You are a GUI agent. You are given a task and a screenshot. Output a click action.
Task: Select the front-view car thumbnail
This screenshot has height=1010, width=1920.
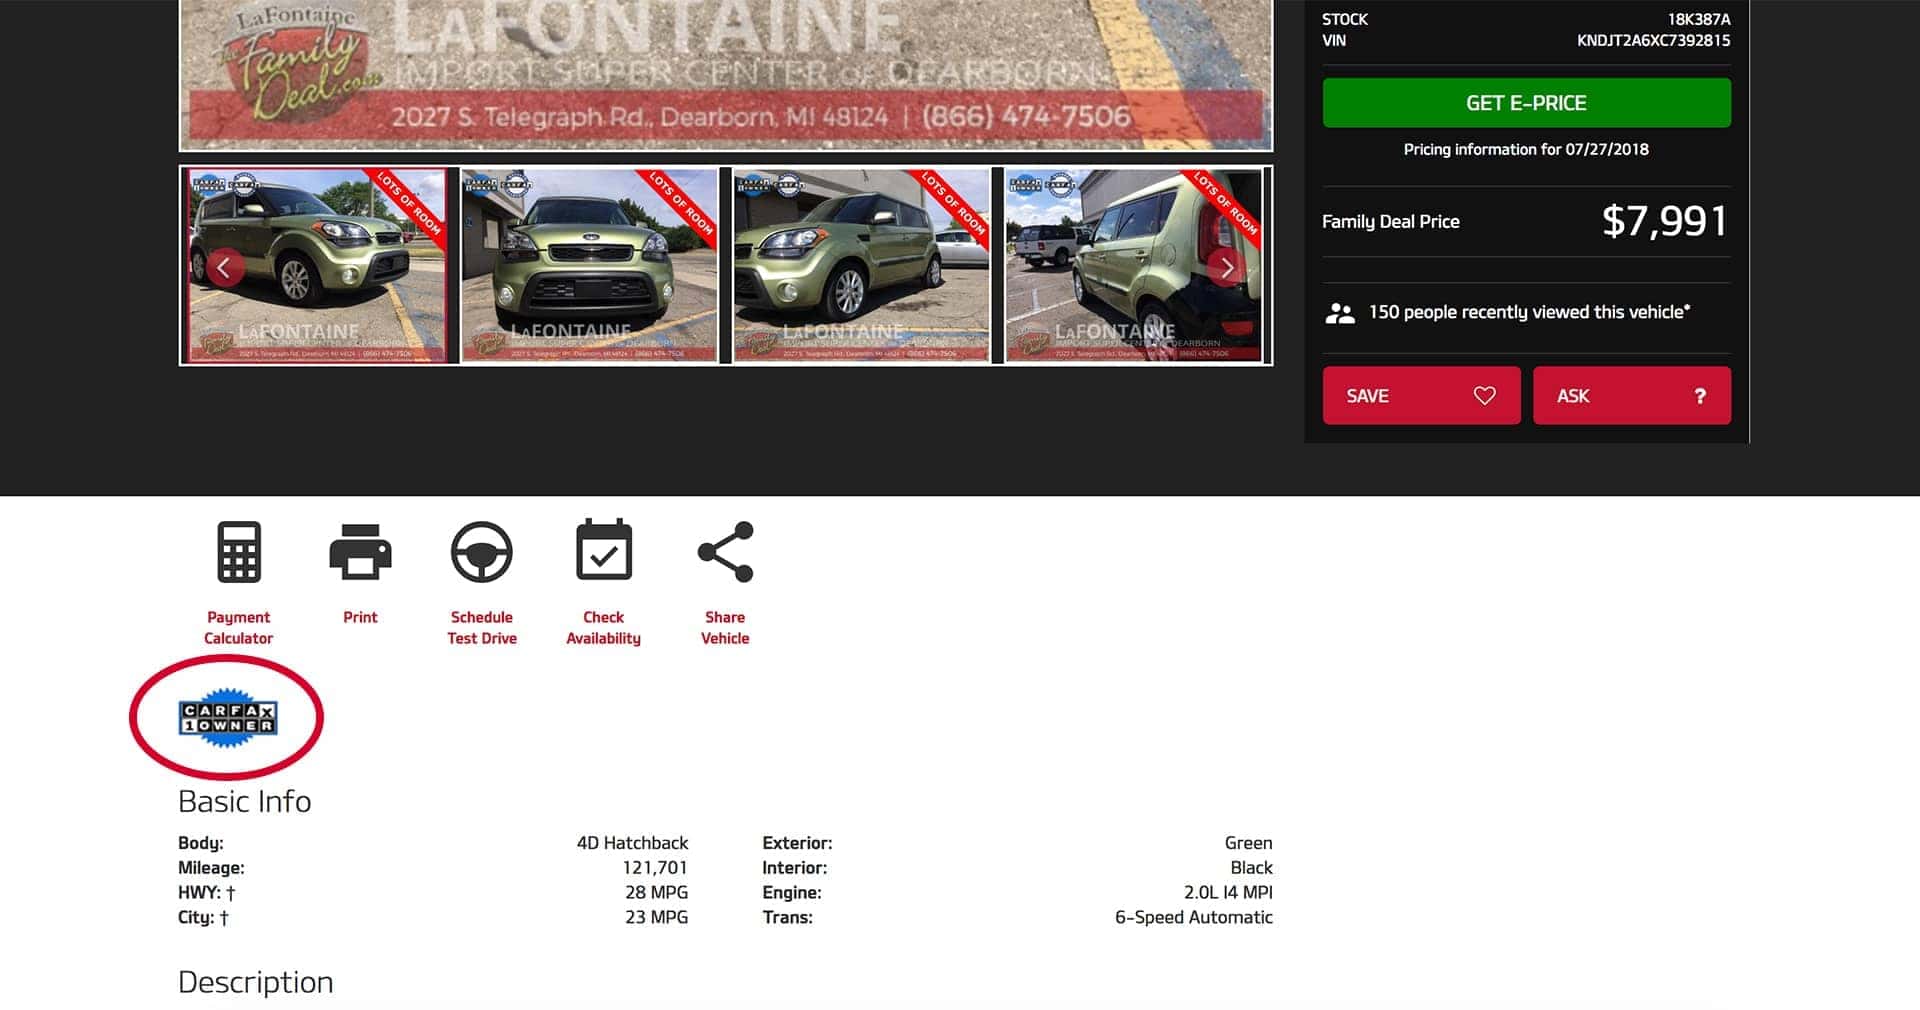(x=590, y=265)
